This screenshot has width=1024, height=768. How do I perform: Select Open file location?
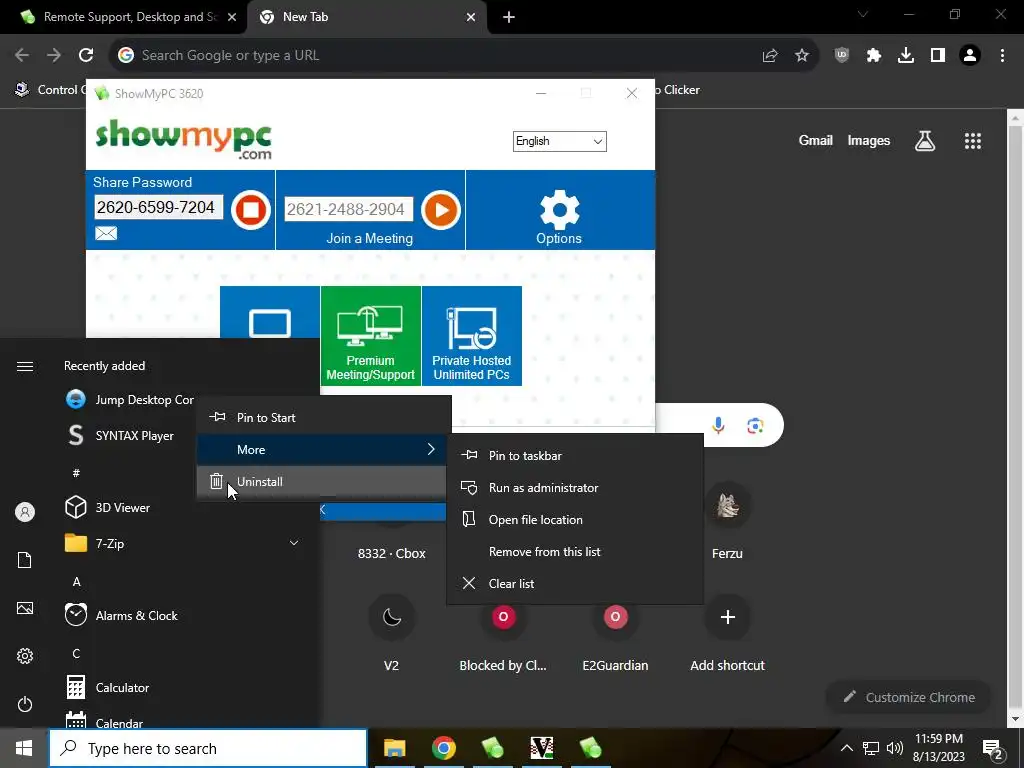click(575, 520)
